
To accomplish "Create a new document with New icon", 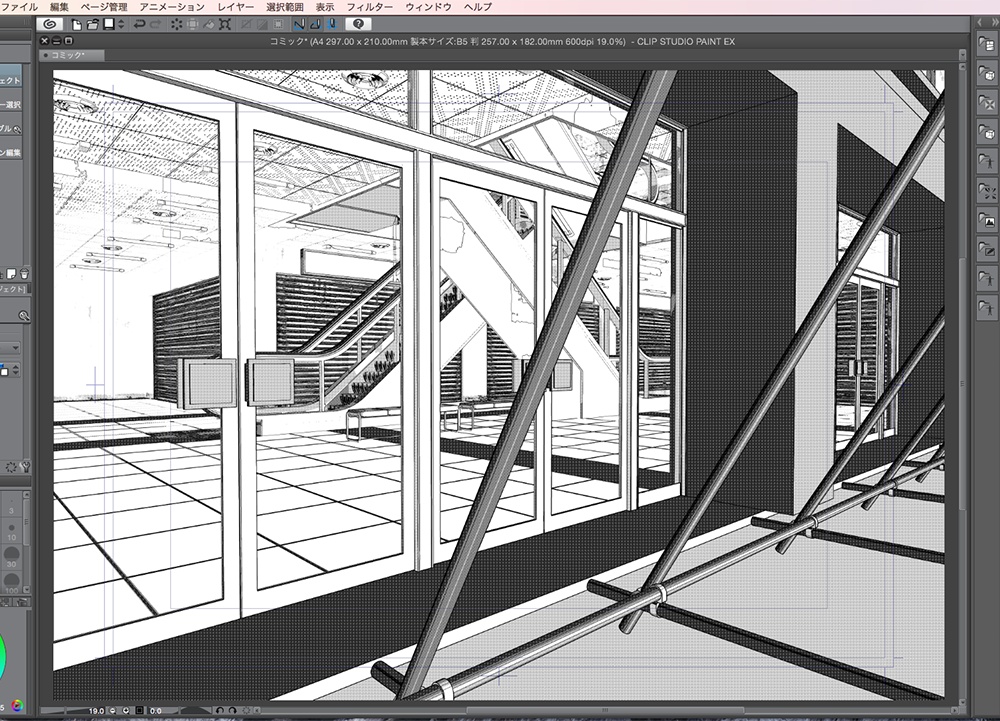I will coord(77,24).
